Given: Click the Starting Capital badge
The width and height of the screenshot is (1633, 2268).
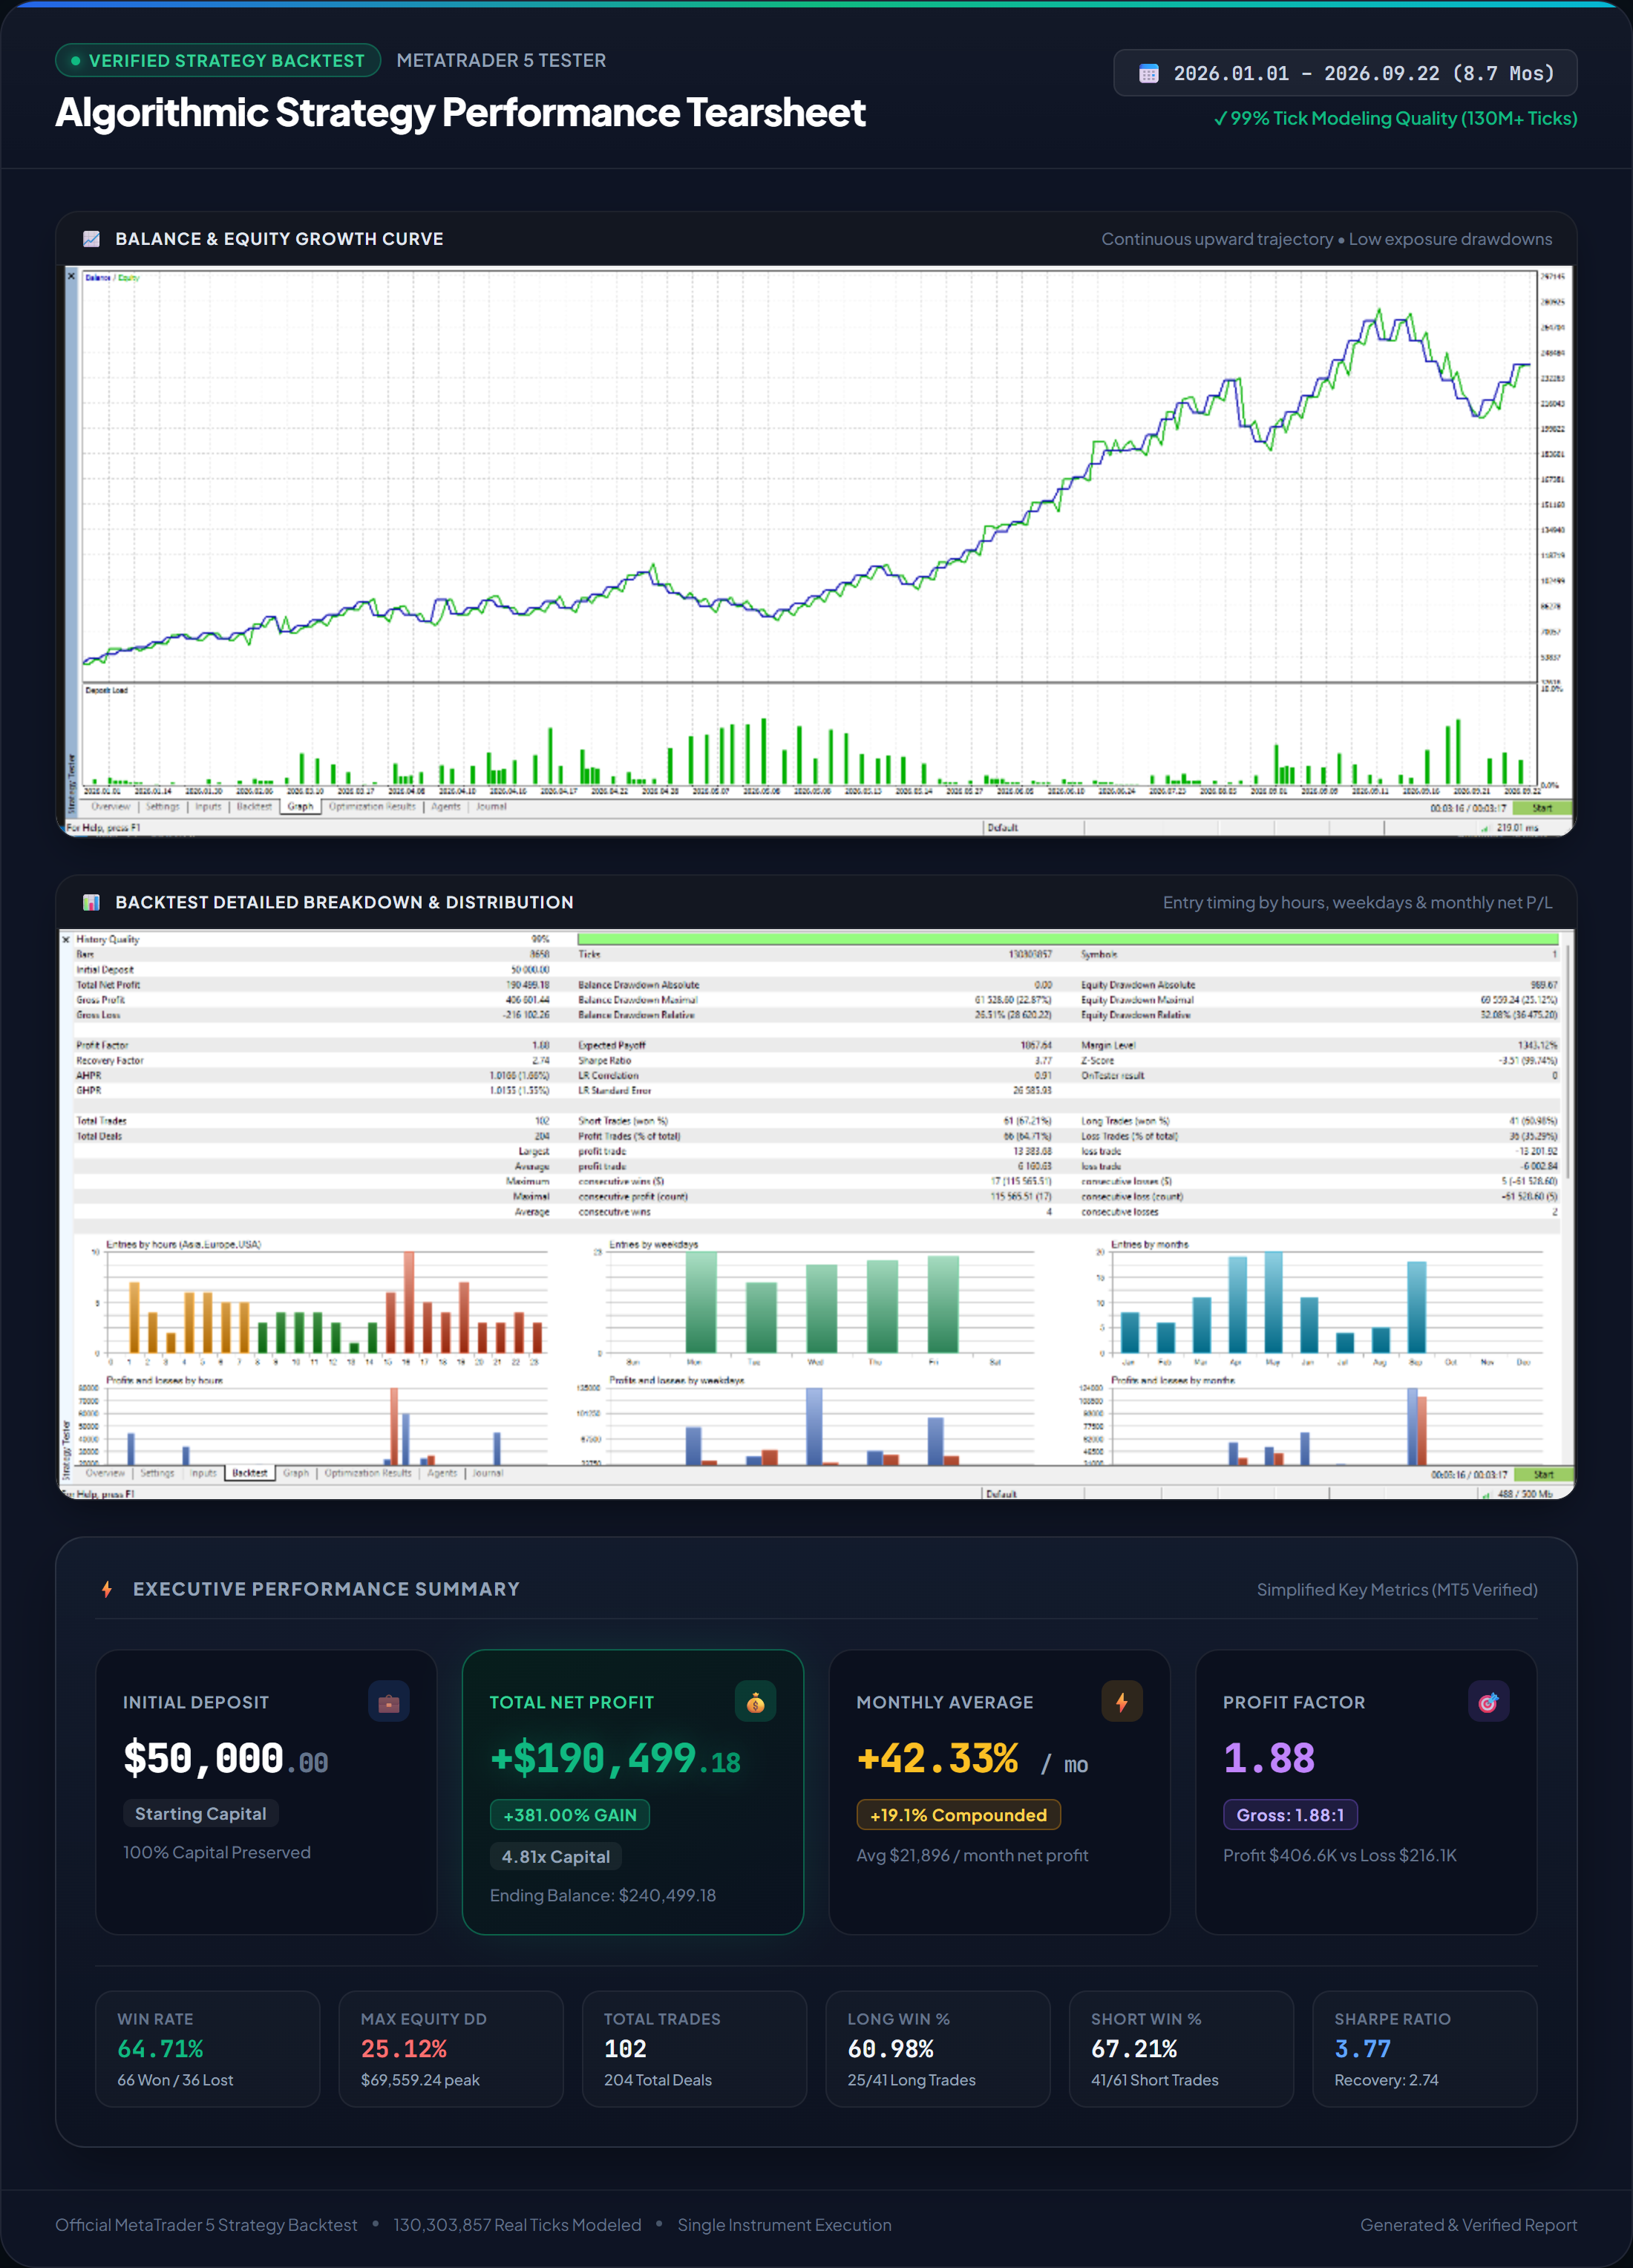Looking at the screenshot, I should 201,1814.
